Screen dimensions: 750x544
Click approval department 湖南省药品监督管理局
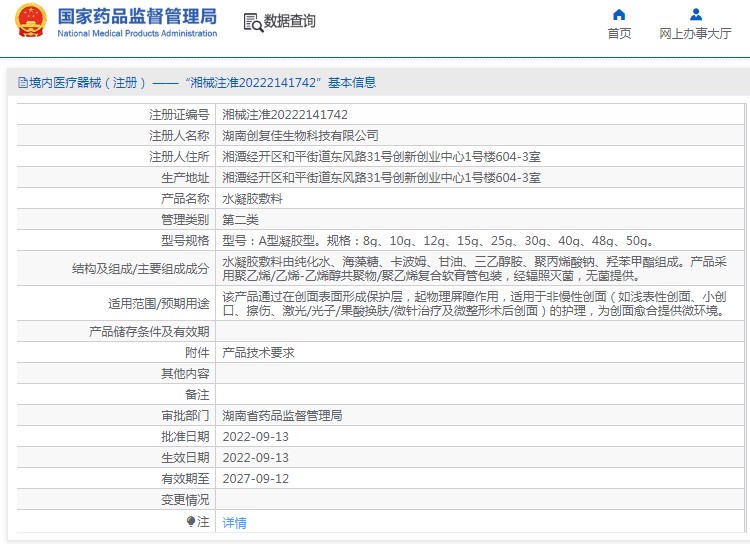282,415
